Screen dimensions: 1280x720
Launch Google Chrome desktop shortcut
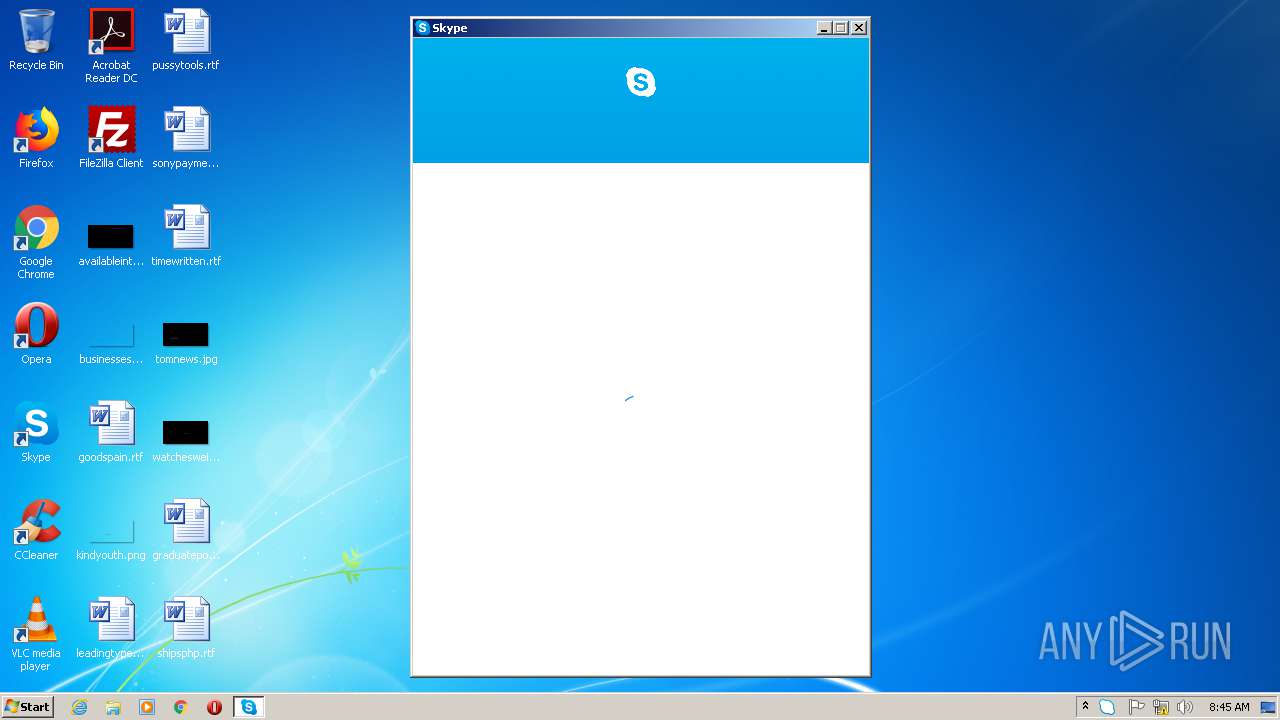point(36,242)
